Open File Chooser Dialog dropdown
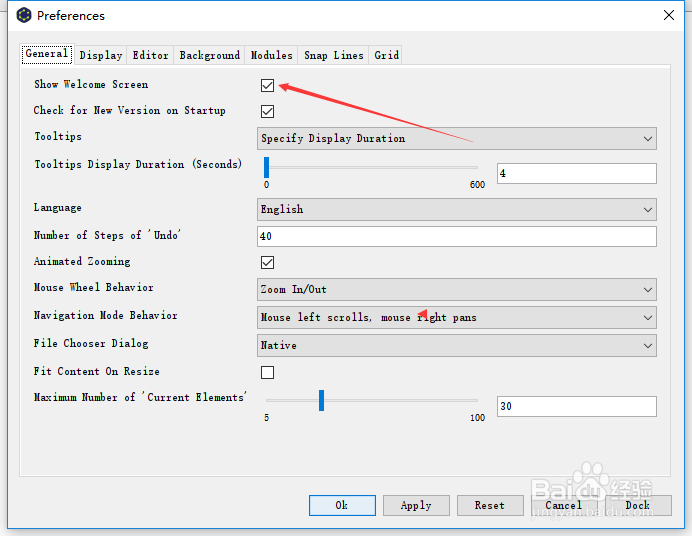Screen dimensions: 692x536 click(x=457, y=345)
